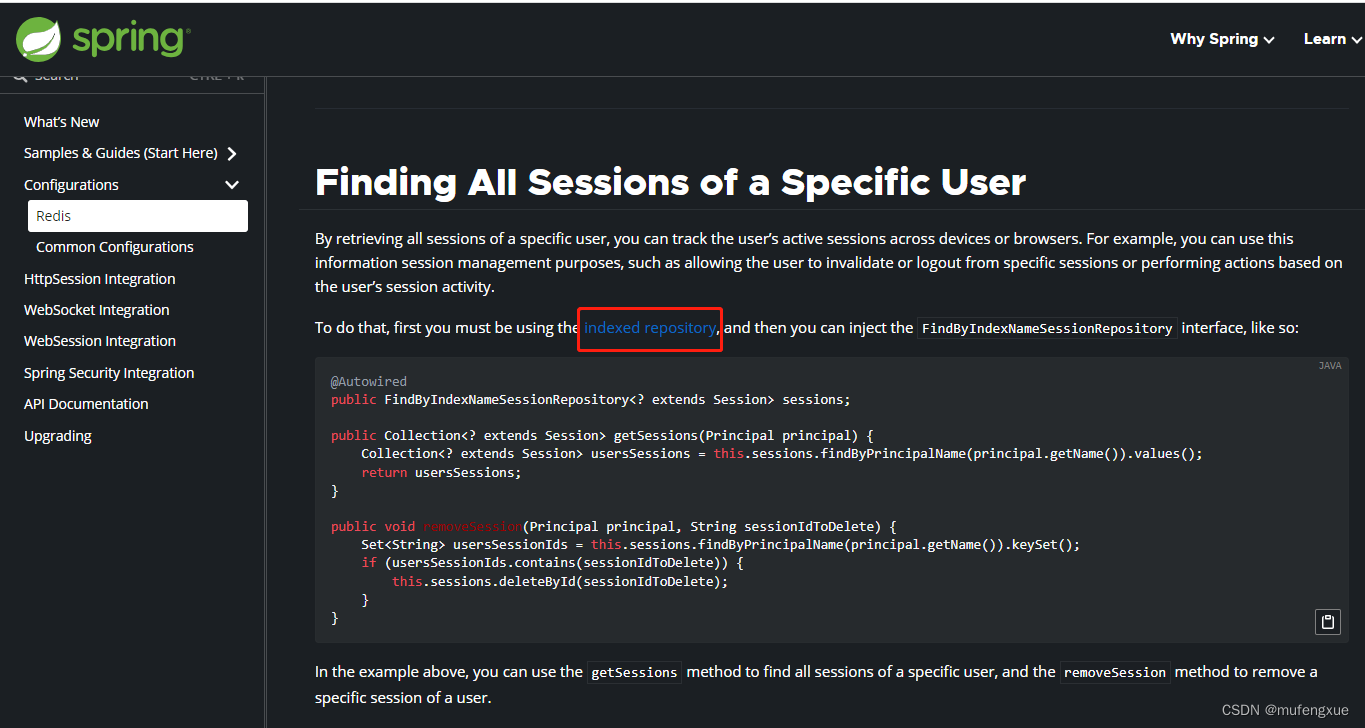
Task: Click the JAVA label on the code block
Action: click(x=1330, y=365)
